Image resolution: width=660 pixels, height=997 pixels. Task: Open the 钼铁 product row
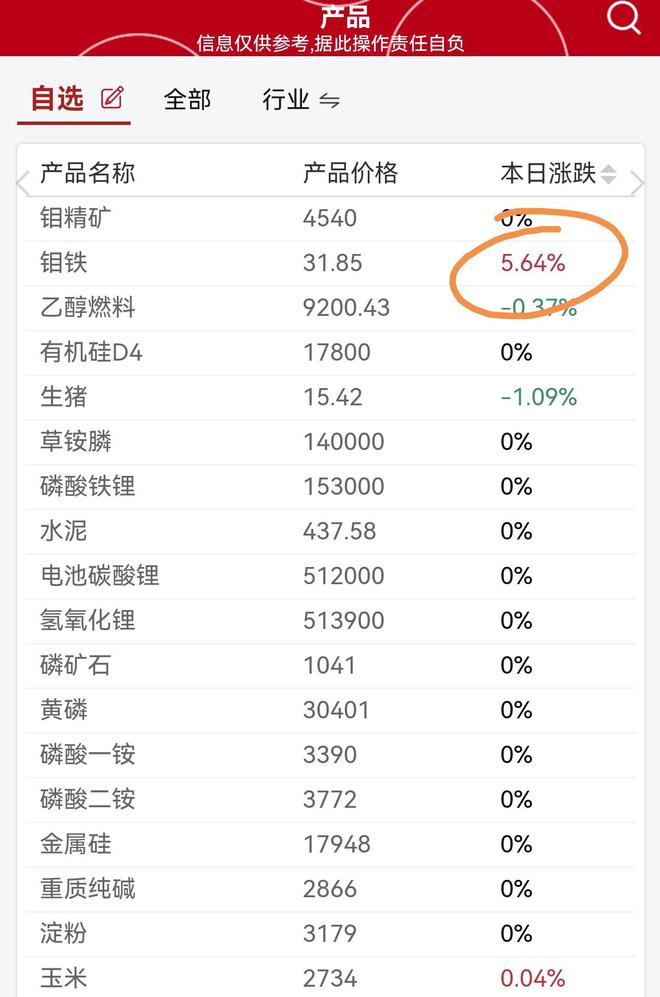tap(331, 263)
